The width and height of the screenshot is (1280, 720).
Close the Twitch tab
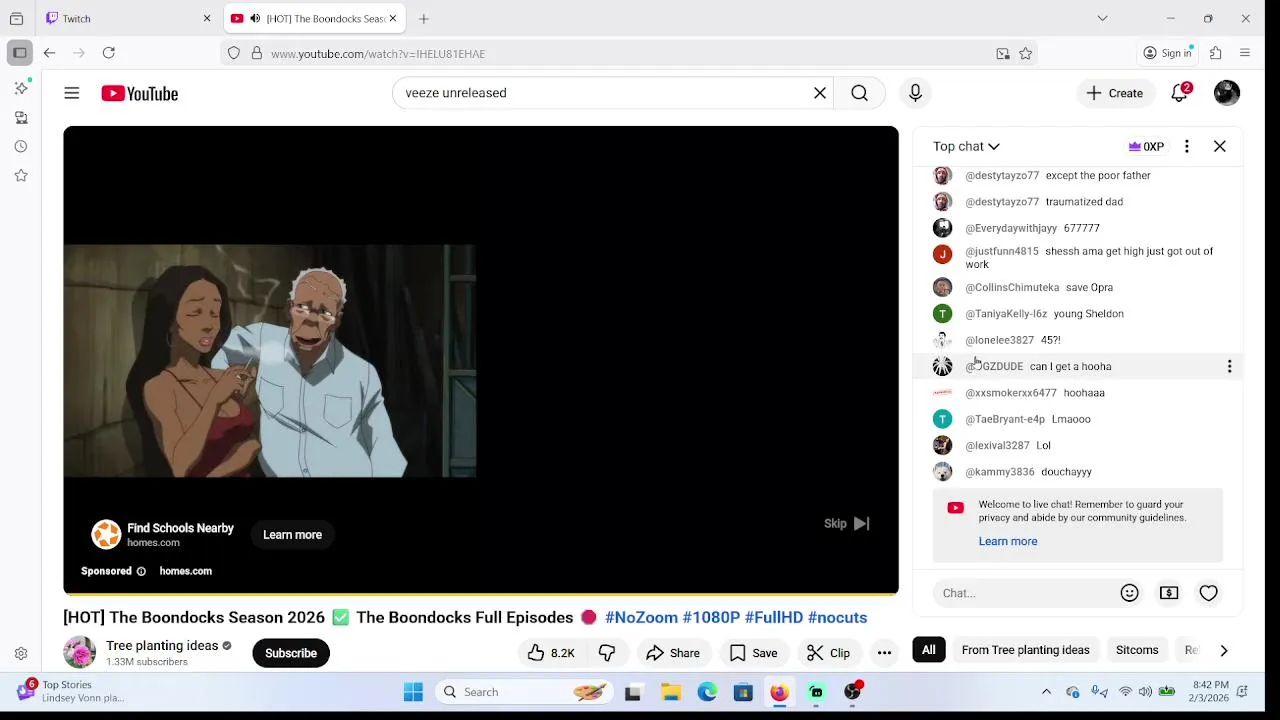click(207, 18)
